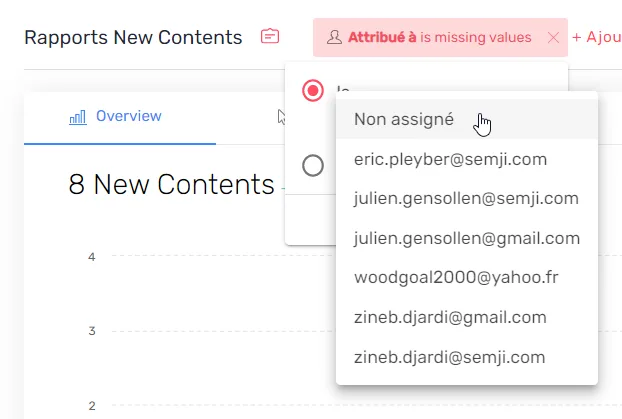The width and height of the screenshot is (622, 419).
Task: Select zineb.djardi@gmail.com in the dropdown
Action: point(466,317)
